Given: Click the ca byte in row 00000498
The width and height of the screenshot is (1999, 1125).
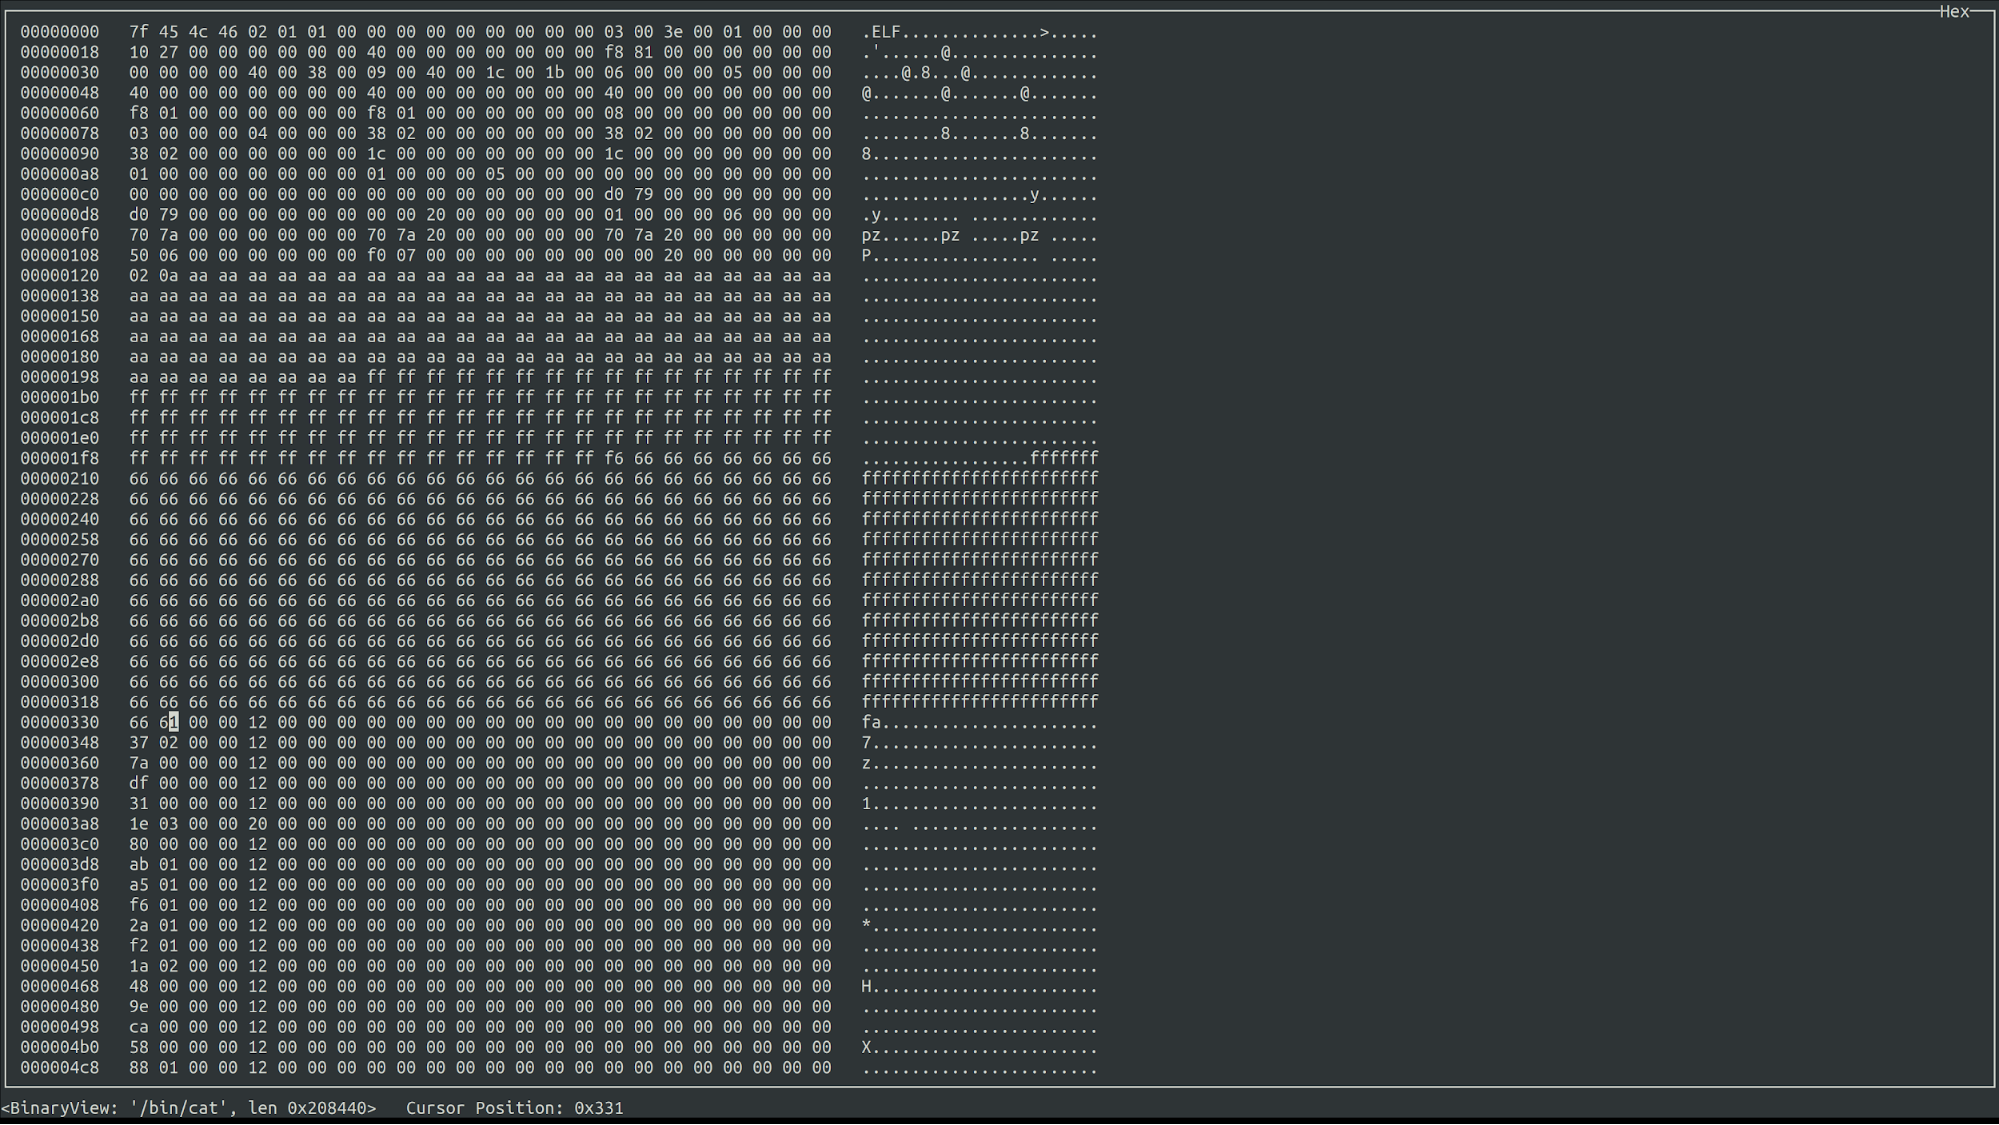Looking at the screenshot, I should pyautogui.click(x=138, y=1027).
